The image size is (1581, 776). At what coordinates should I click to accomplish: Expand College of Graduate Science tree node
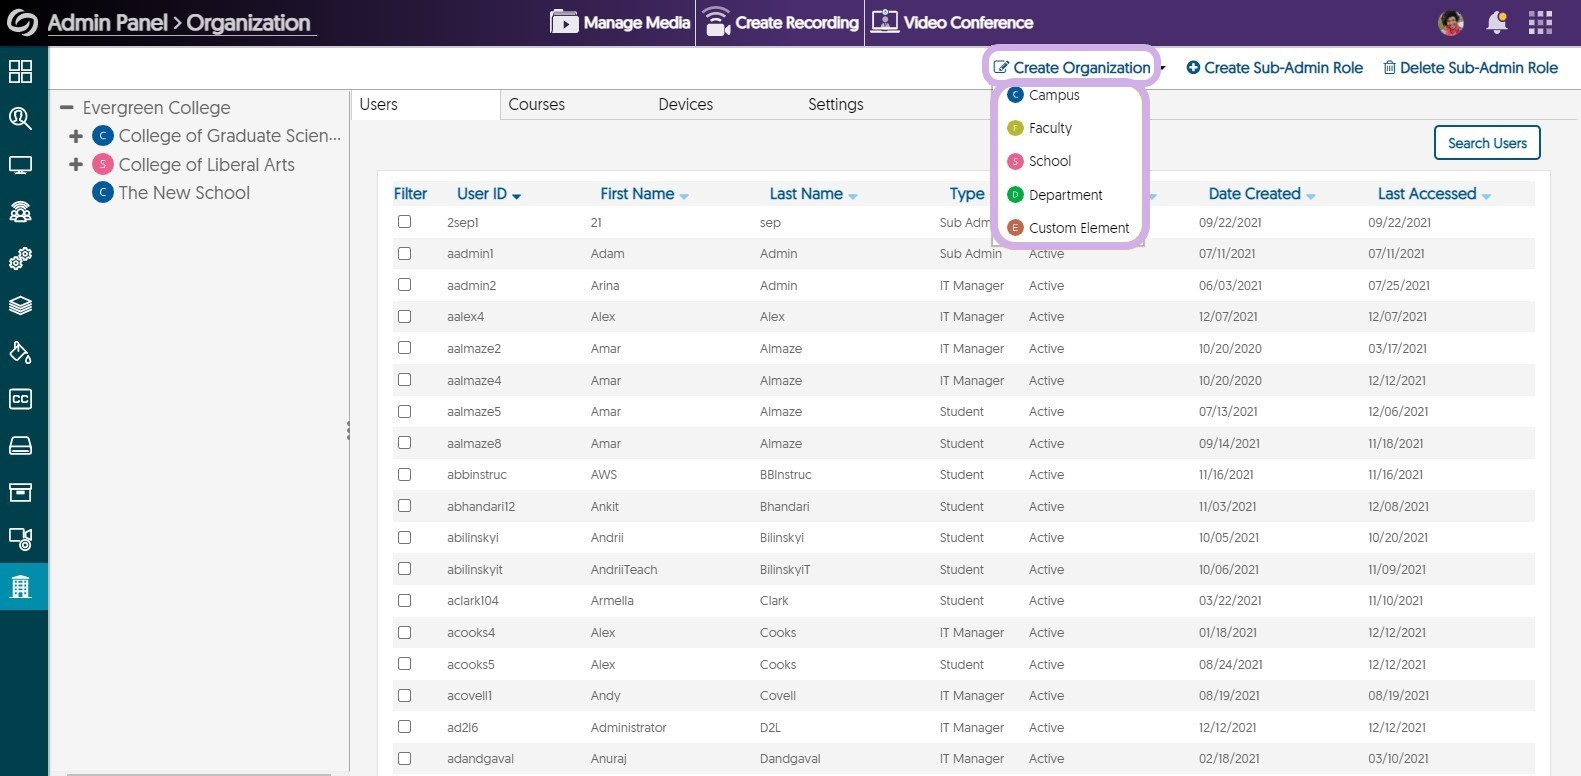pyautogui.click(x=76, y=136)
